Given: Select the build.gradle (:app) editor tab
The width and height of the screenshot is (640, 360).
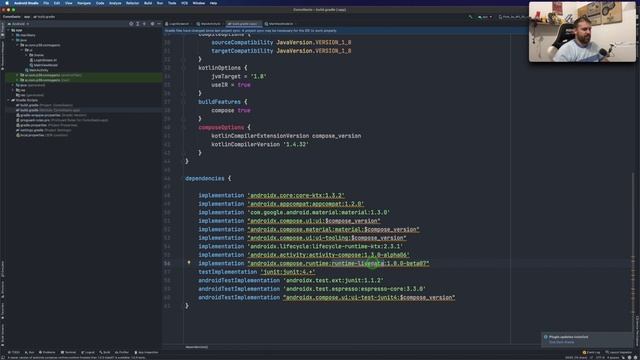Looking at the screenshot, I should click(244, 24).
